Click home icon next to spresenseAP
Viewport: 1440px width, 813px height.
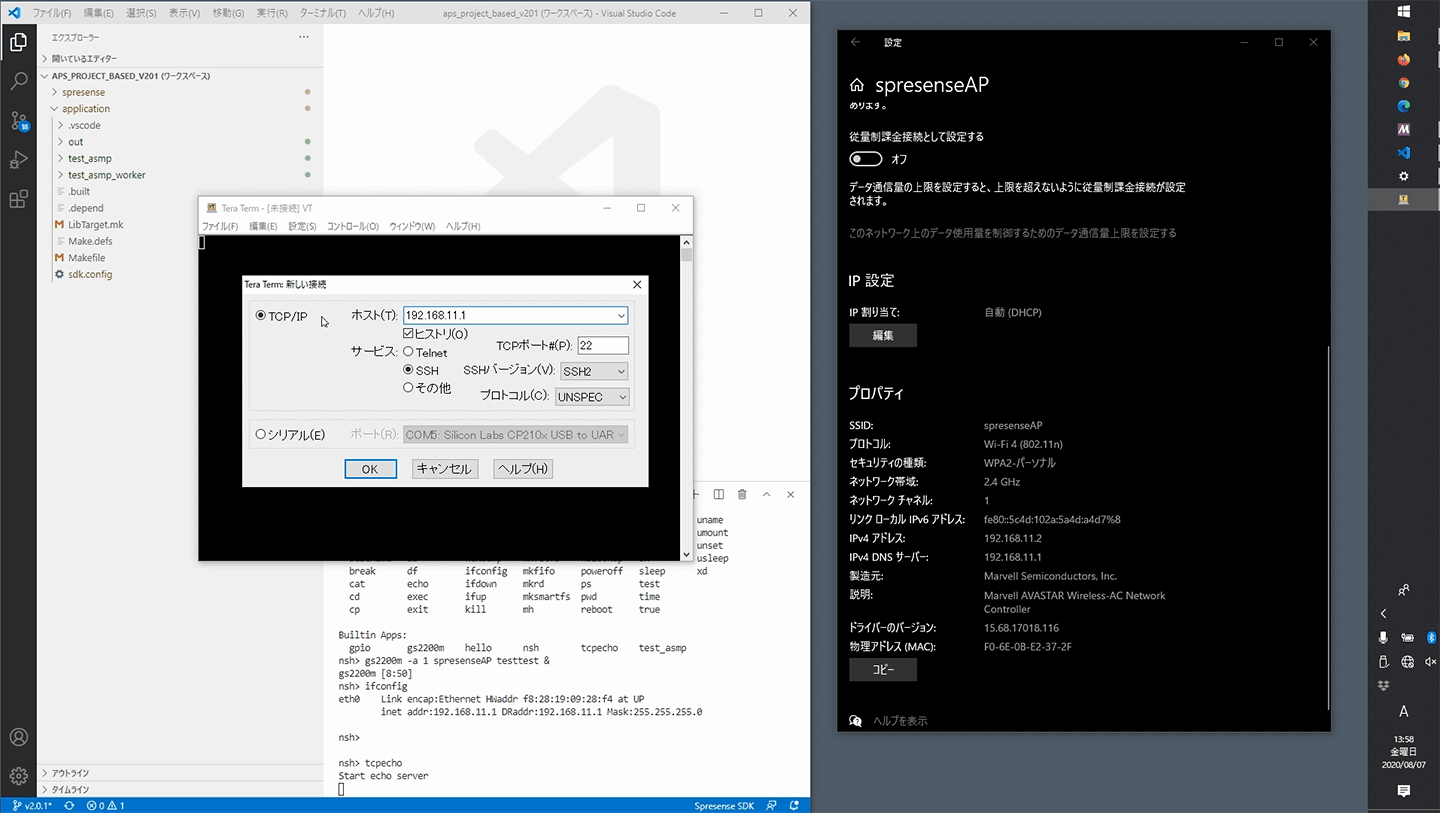pyautogui.click(x=856, y=85)
